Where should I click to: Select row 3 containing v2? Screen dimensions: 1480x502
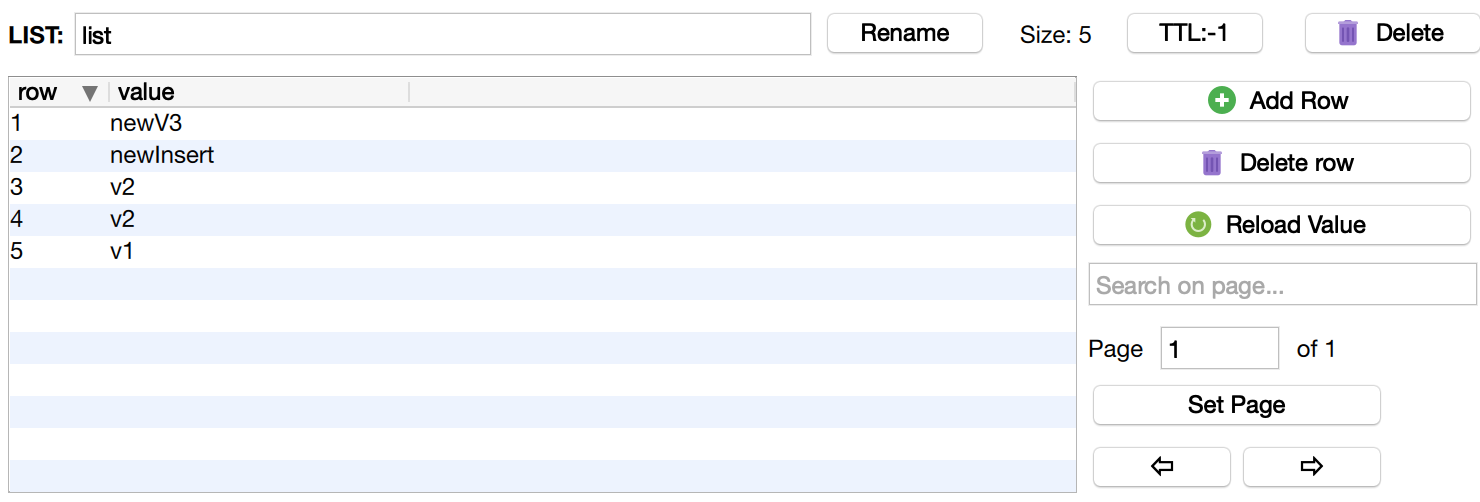[x=123, y=188]
